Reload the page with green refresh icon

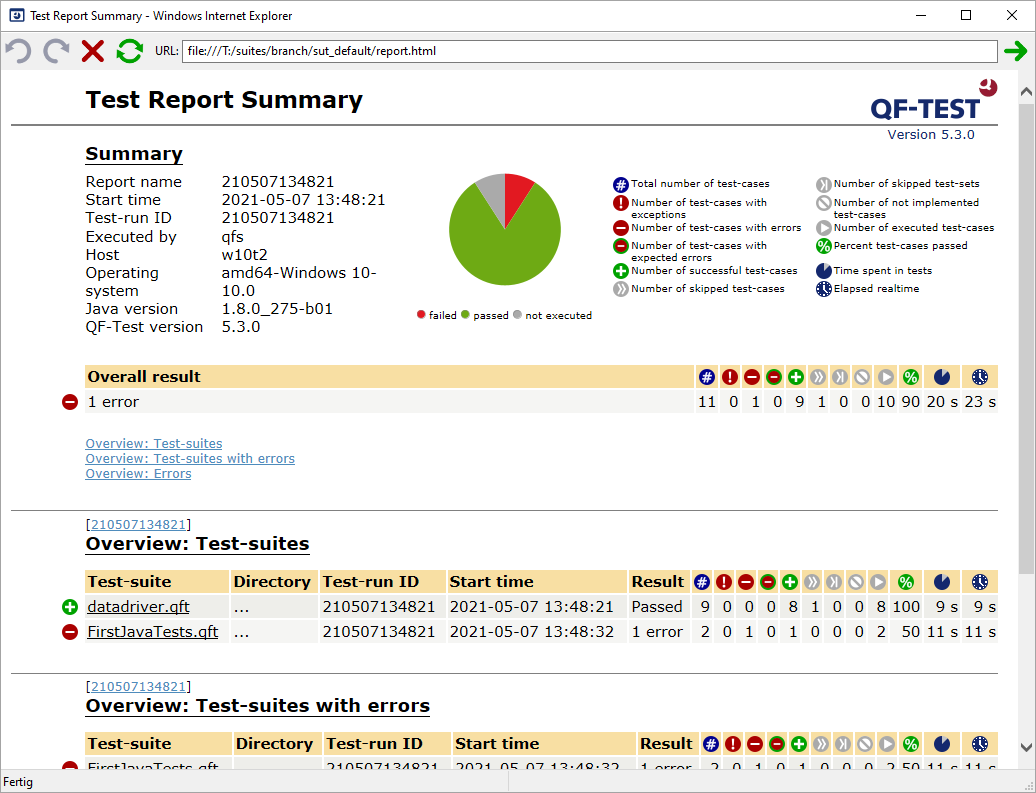(x=130, y=51)
